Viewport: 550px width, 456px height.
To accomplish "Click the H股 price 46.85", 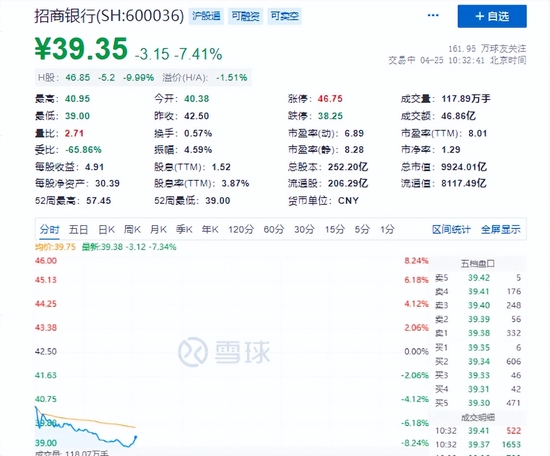I will pyautogui.click(x=78, y=78).
